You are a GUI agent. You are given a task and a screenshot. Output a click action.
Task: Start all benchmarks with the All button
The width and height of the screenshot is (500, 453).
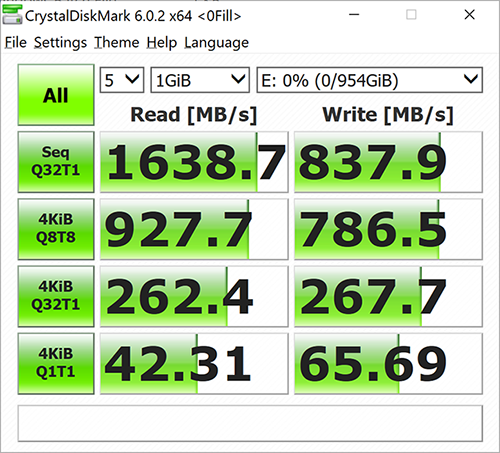(x=56, y=95)
